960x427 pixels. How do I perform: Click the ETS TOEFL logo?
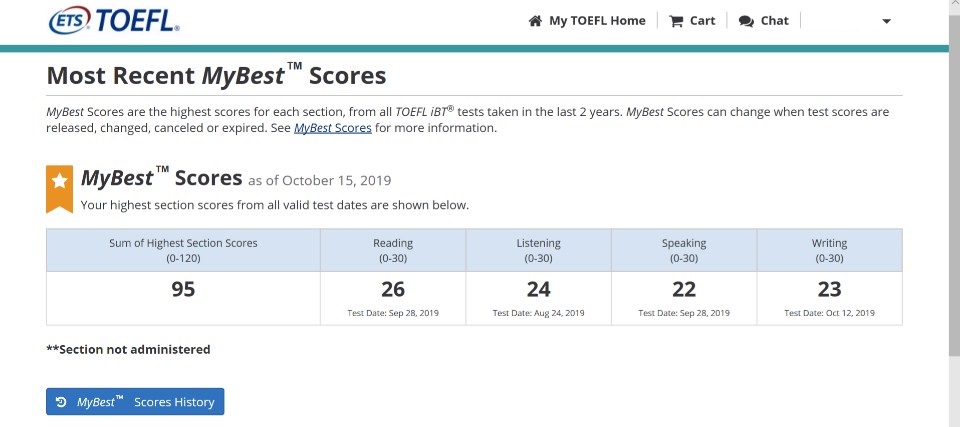point(114,20)
